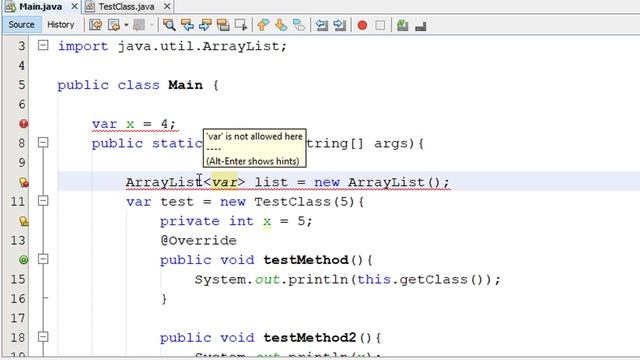Close the Main.java tab
Image resolution: width=640 pixels, height=360 pixels.
tap(74, 7)
